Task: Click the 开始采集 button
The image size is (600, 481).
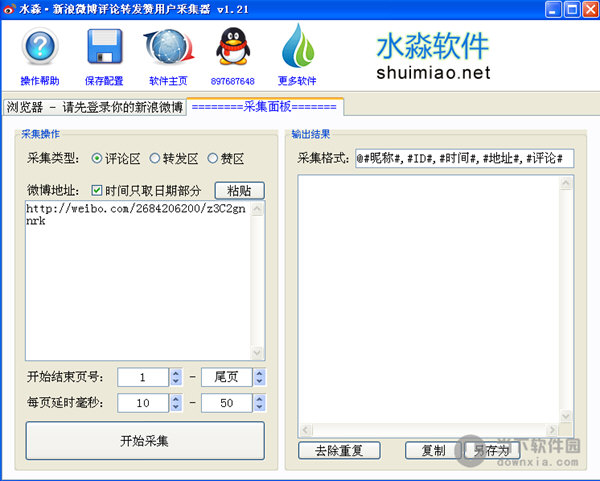Action: pos(145,441)
